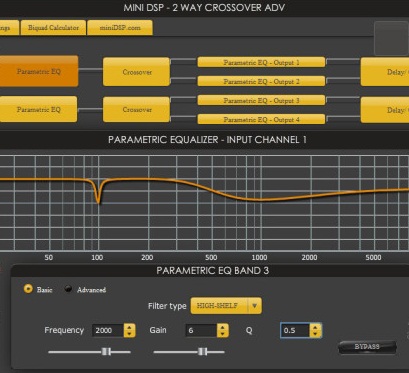
Task: Increase Gain using the up stepper arrow
Action: [222, 327]
